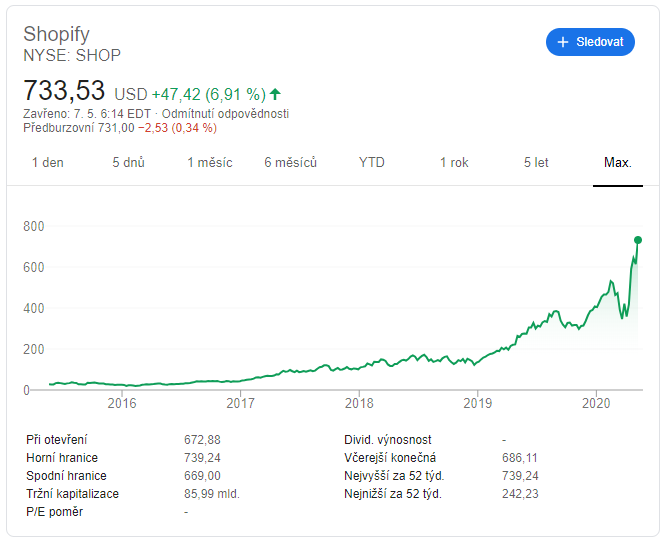
Task: Switch chart to YTD range
Action: pos(372,162)
